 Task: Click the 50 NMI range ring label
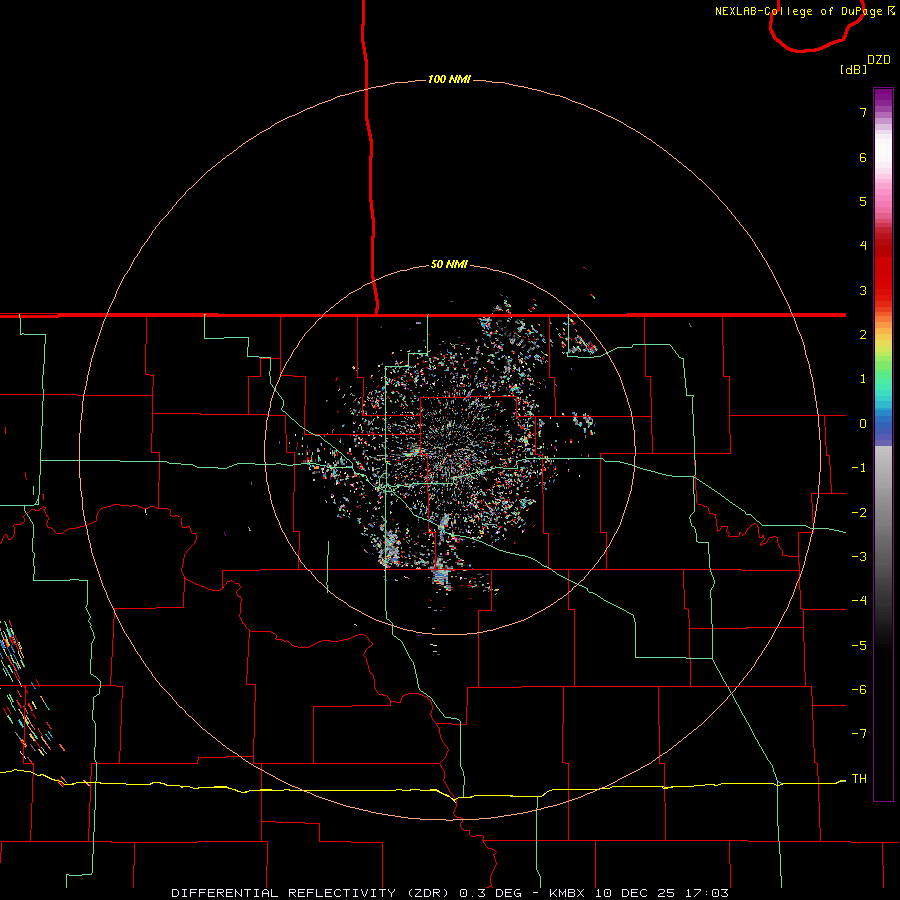pos(449,264)
